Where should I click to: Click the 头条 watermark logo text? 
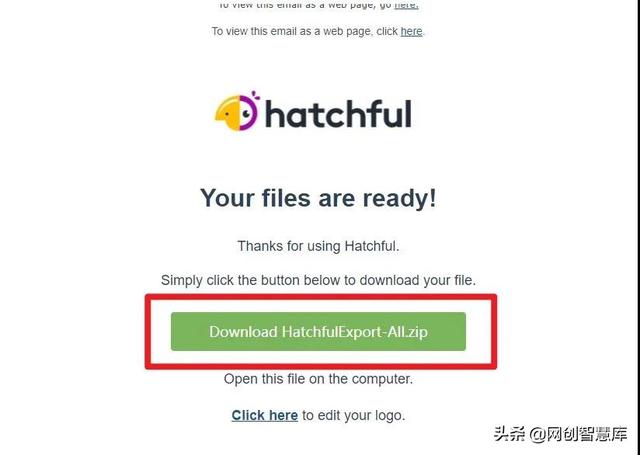tap(509, 434)
